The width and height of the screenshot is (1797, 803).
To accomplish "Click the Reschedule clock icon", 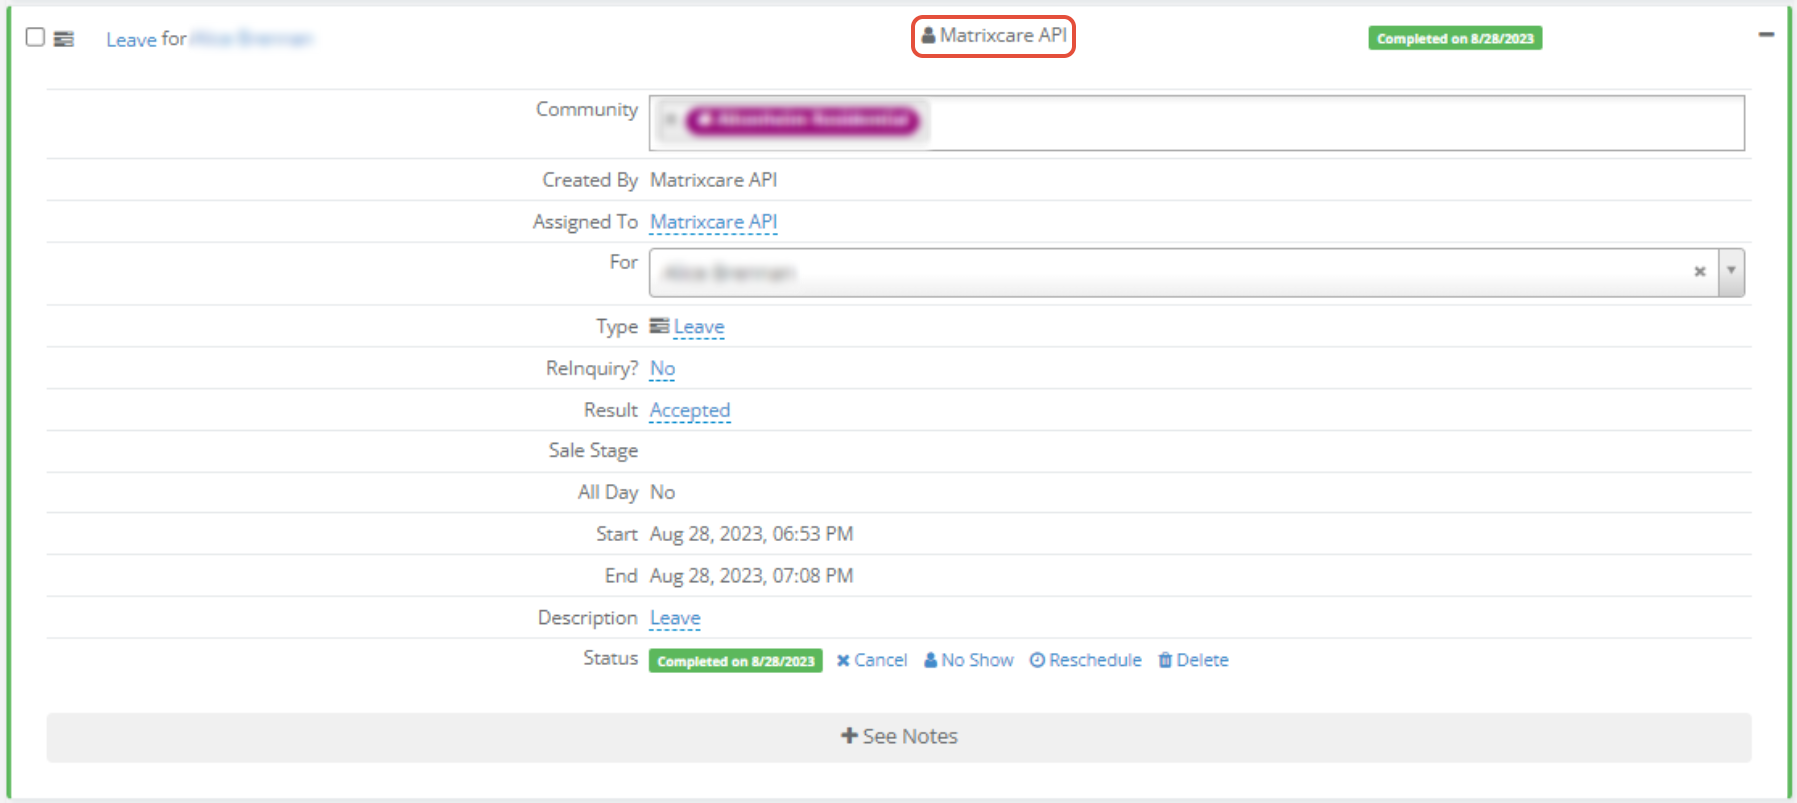I will (1037, 660).
